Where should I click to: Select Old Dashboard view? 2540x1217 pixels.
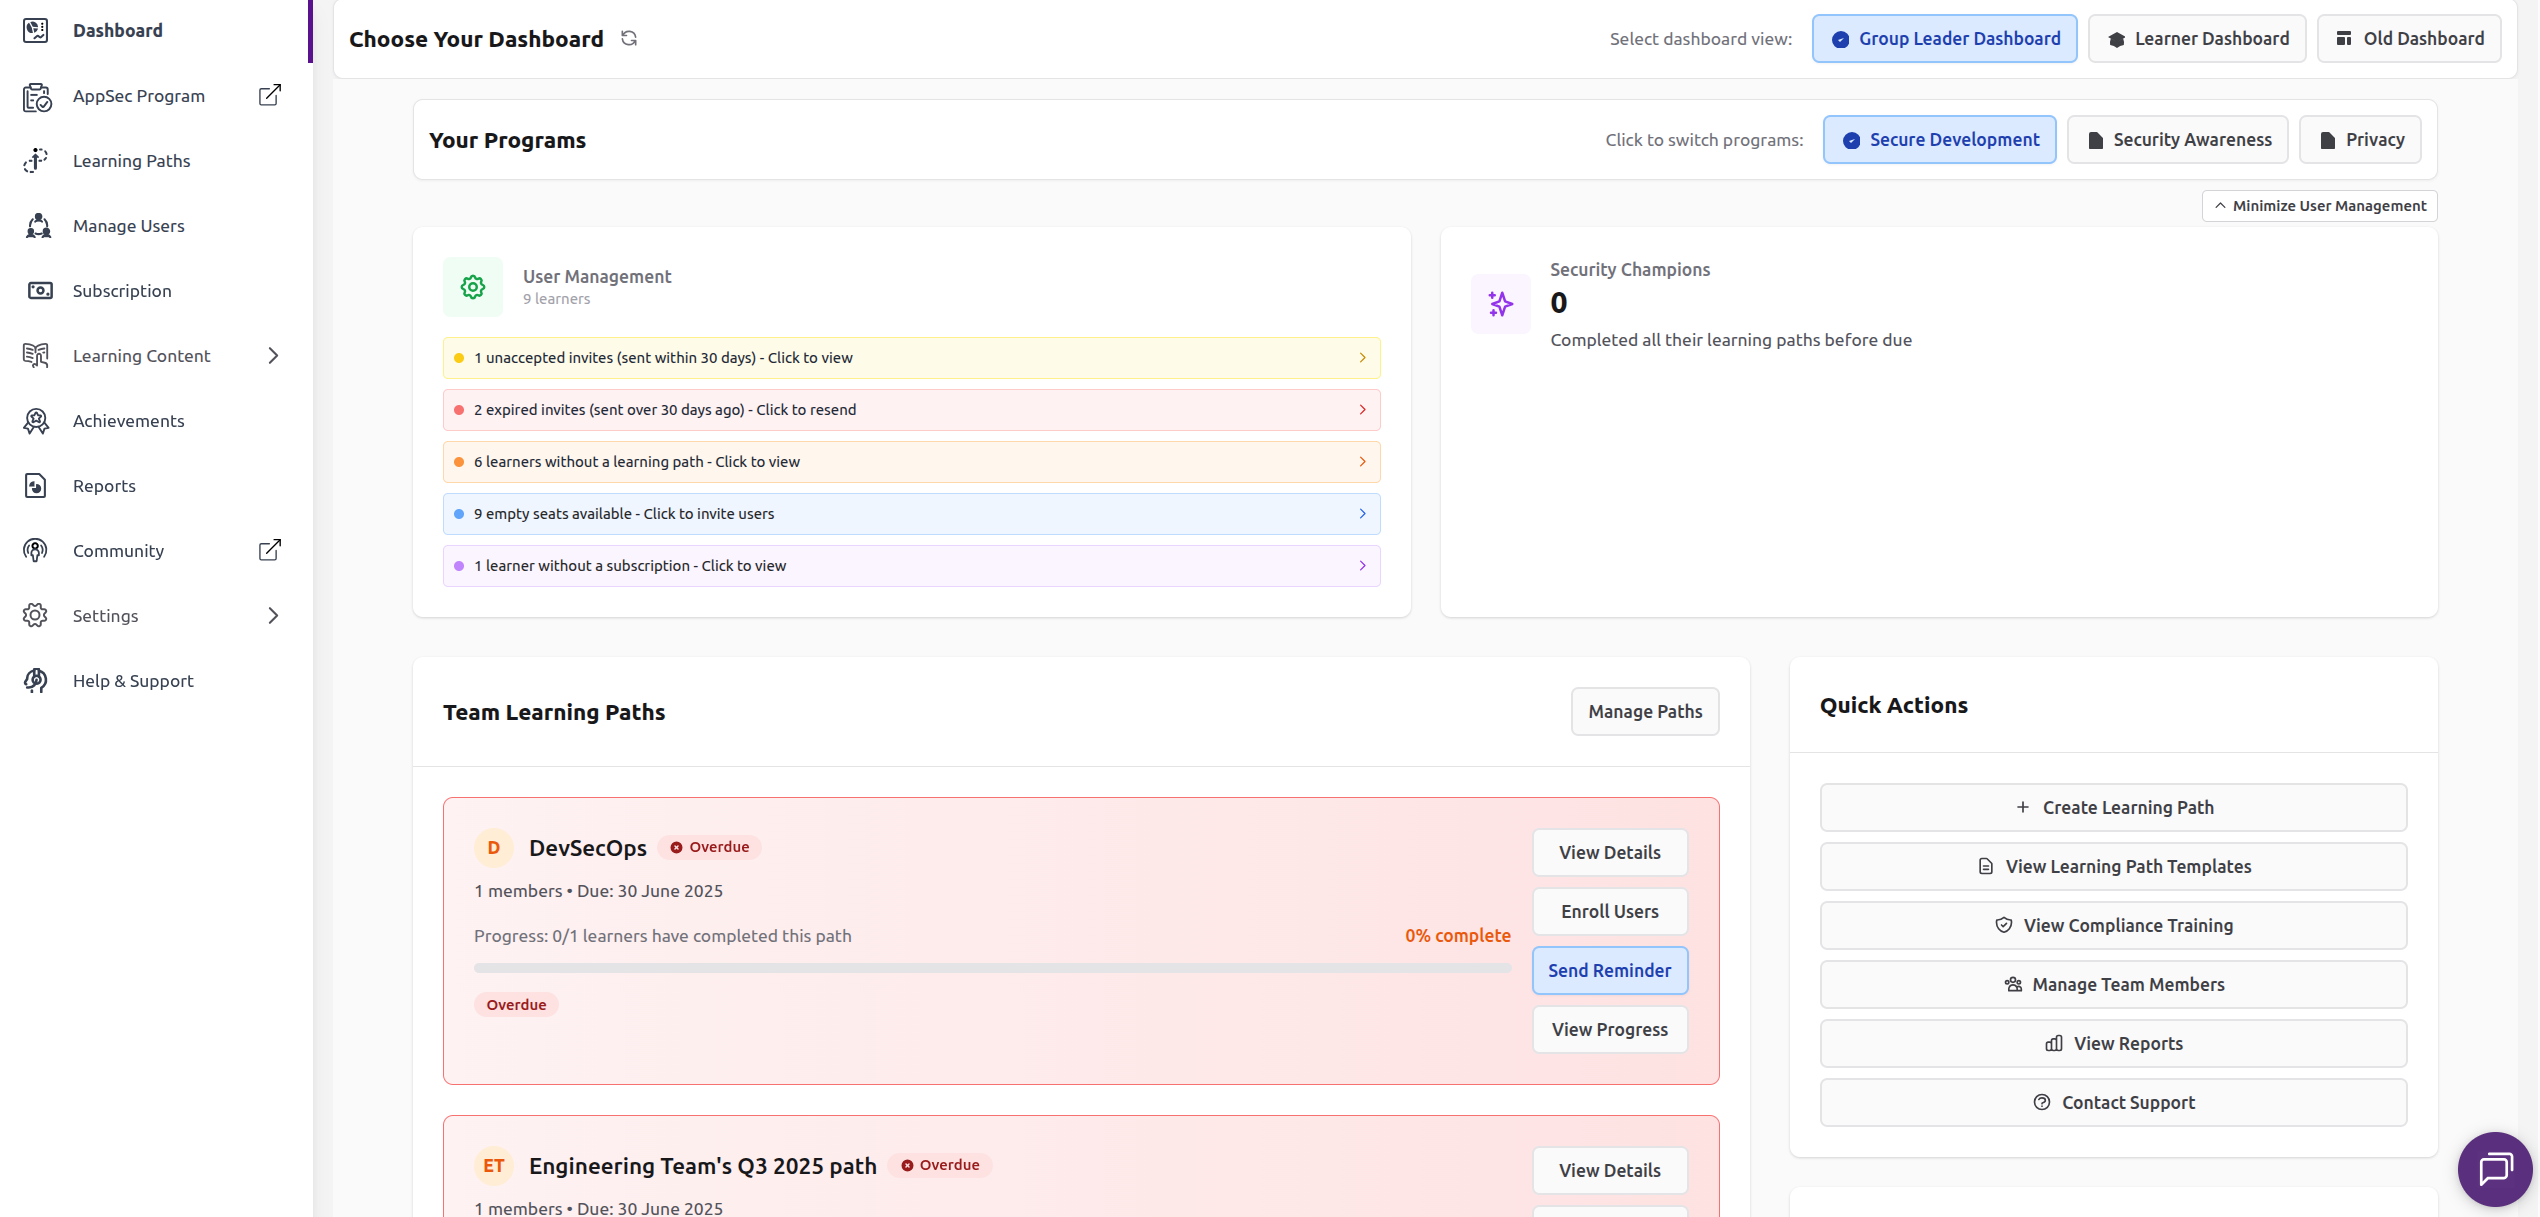2409,39
